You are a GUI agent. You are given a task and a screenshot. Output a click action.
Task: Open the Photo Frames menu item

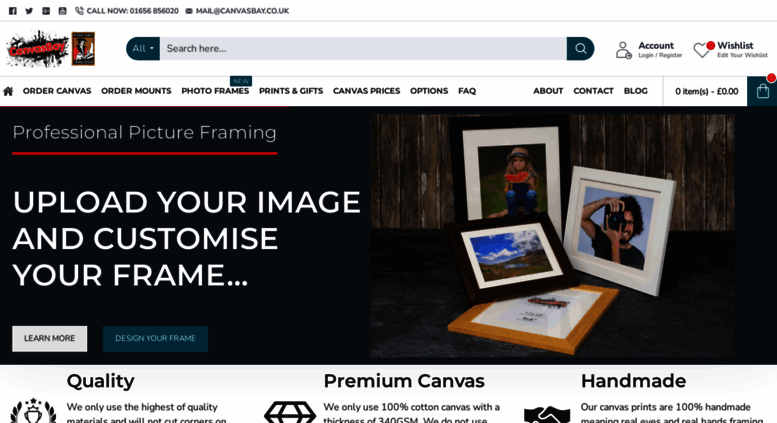[215, 91]
